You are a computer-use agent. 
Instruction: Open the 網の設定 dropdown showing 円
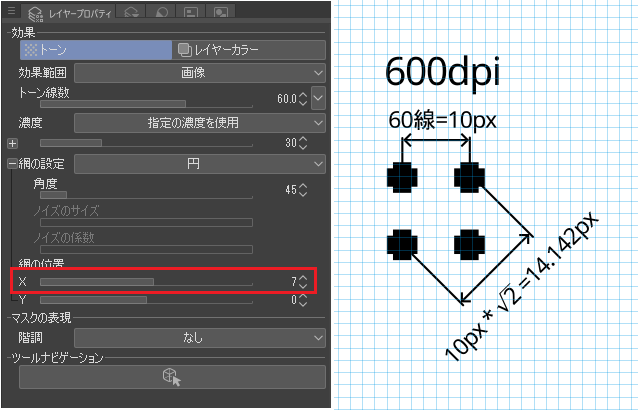(200, 163)
